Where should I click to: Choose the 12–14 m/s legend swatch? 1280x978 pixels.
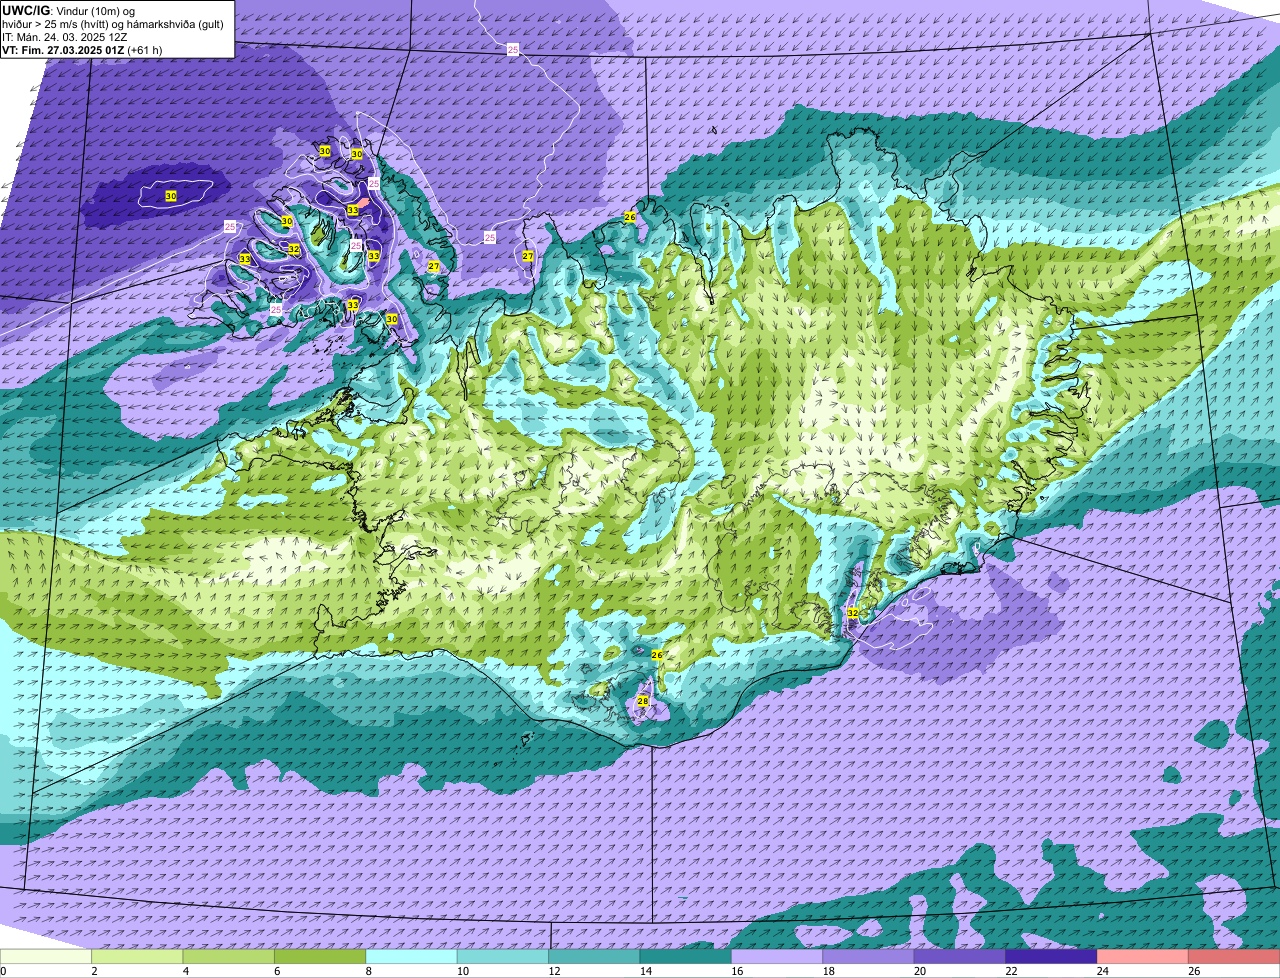click(x=594, y=956)
